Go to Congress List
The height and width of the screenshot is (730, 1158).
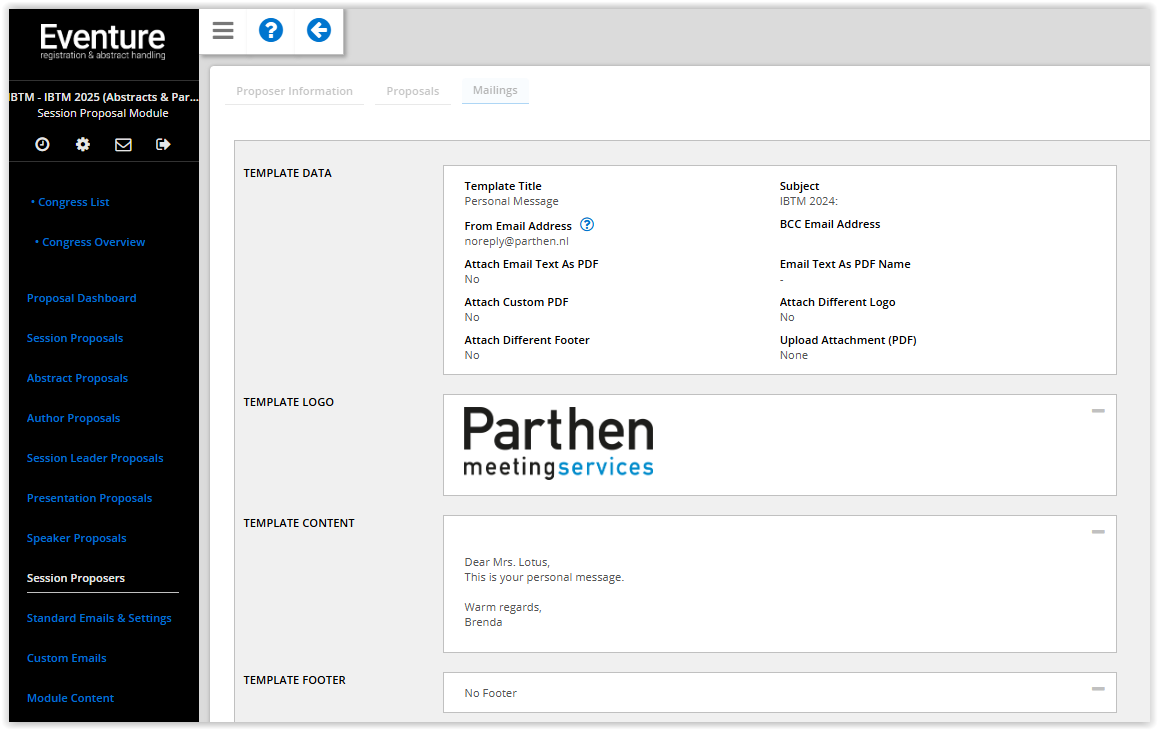point(74,202)
